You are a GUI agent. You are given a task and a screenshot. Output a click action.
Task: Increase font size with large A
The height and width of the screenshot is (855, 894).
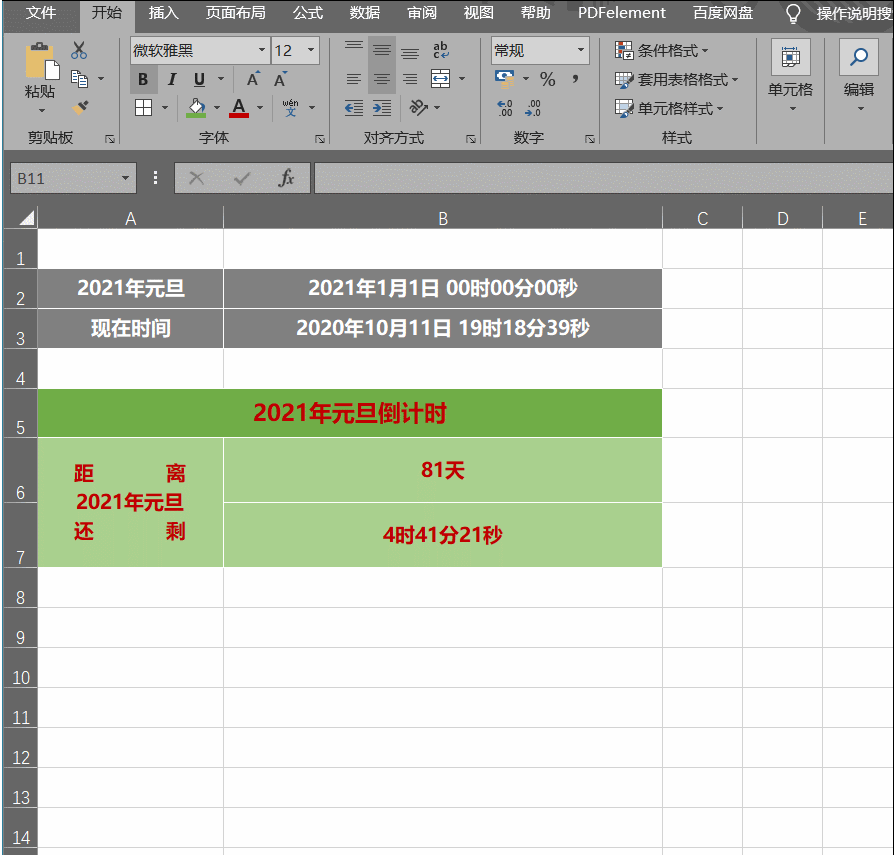click(x=253, y=79)
